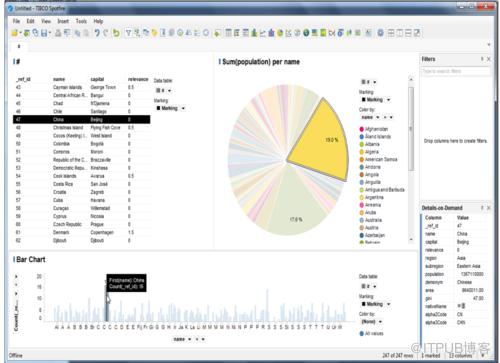Click the grey Redo arrow icon
500x363 pixels.
point(106,33)
